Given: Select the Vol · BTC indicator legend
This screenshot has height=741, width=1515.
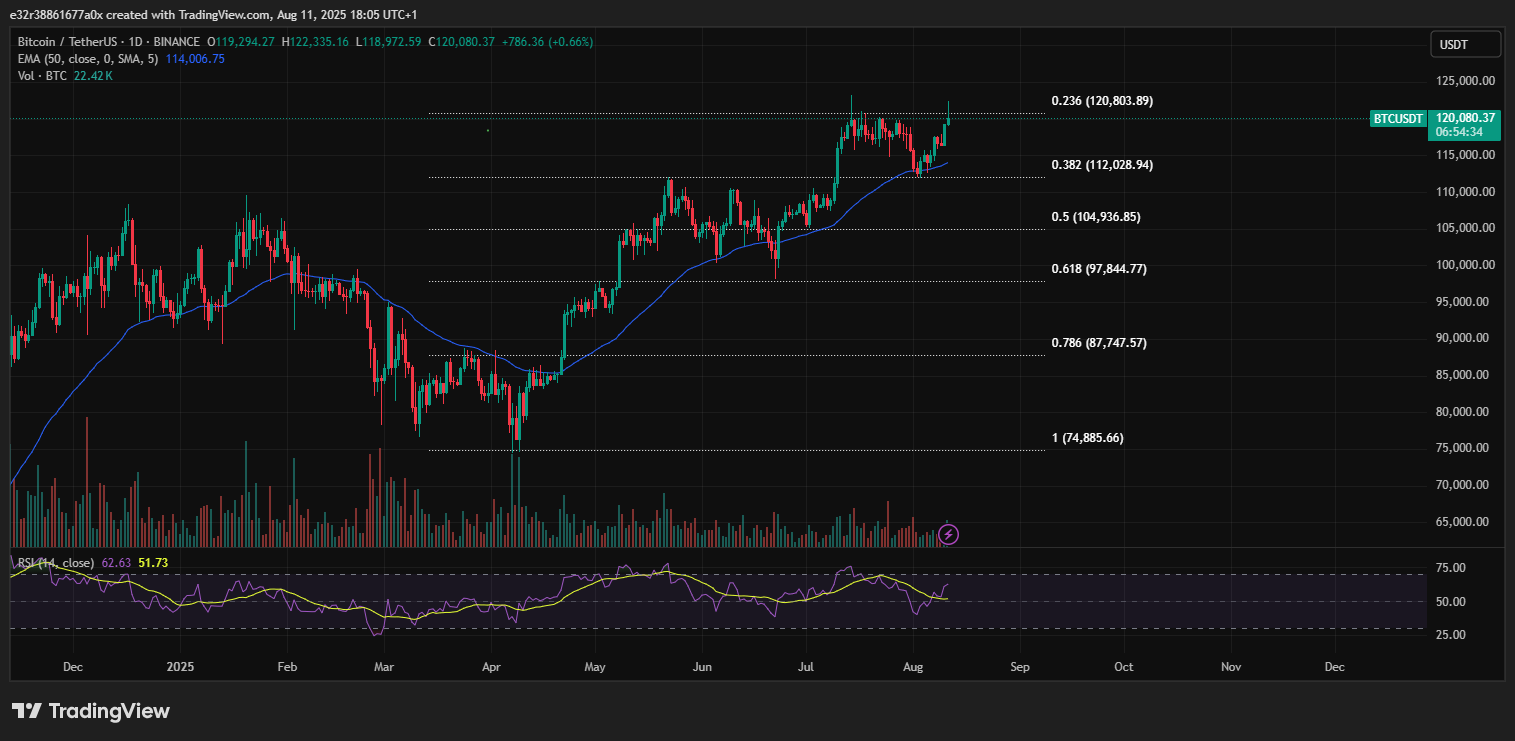Looking at the screenshot, I should coord(42,76).
